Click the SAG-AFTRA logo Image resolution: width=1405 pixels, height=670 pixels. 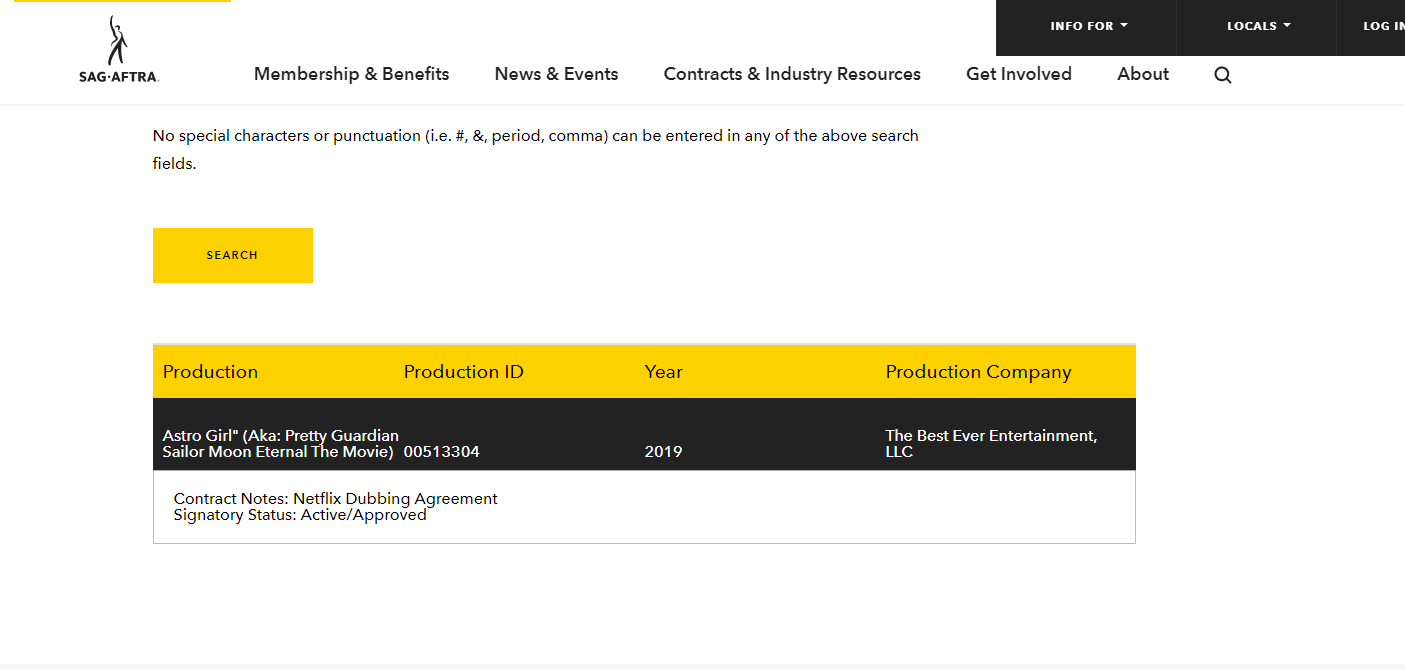tap(119, 49)
